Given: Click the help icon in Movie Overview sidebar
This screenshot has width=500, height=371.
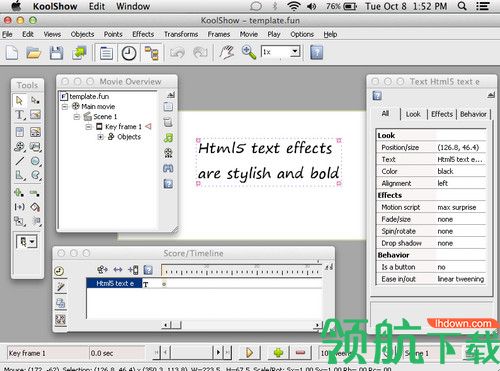Looking at the screenshot, I should point(168,184).
